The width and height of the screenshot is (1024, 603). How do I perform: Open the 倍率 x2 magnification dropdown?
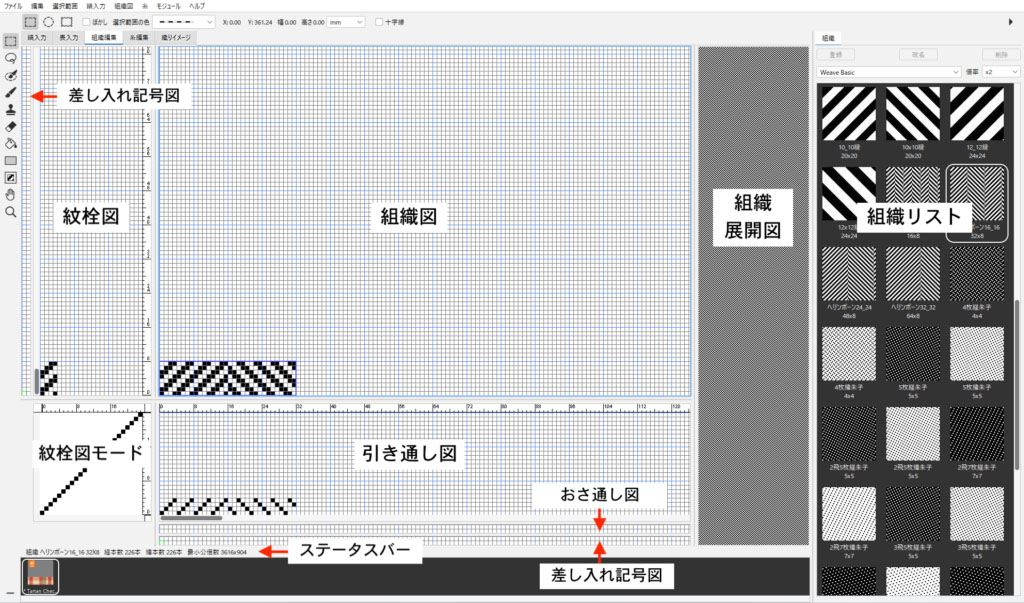coord(1001,72)
